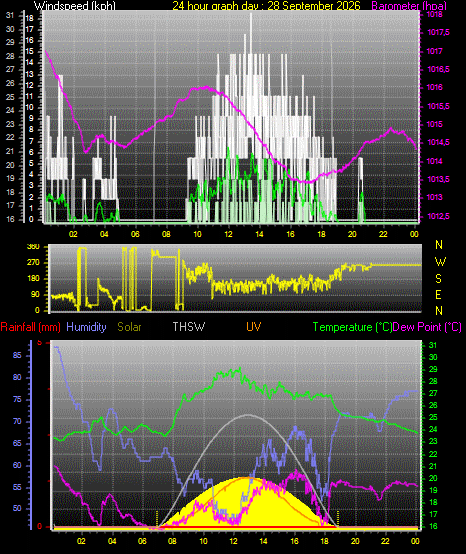Click the green "Temperature (°C)" legend label
Screen dimensions: 466x554
352,327
